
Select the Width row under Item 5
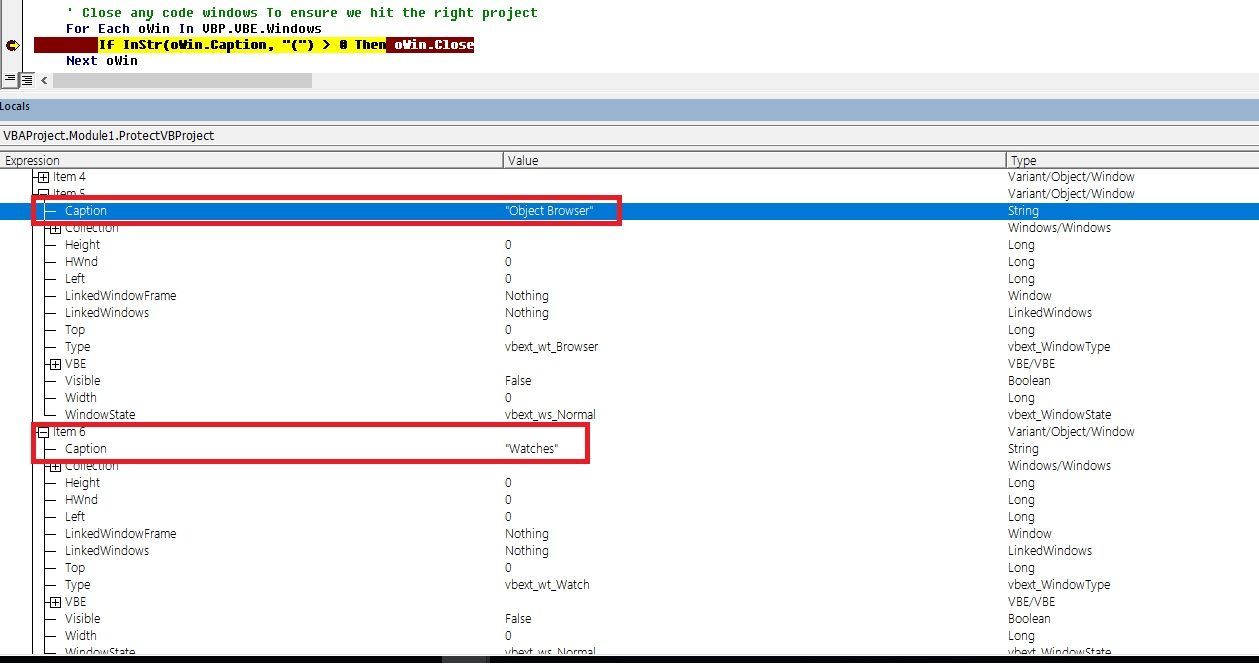[629, 398]
